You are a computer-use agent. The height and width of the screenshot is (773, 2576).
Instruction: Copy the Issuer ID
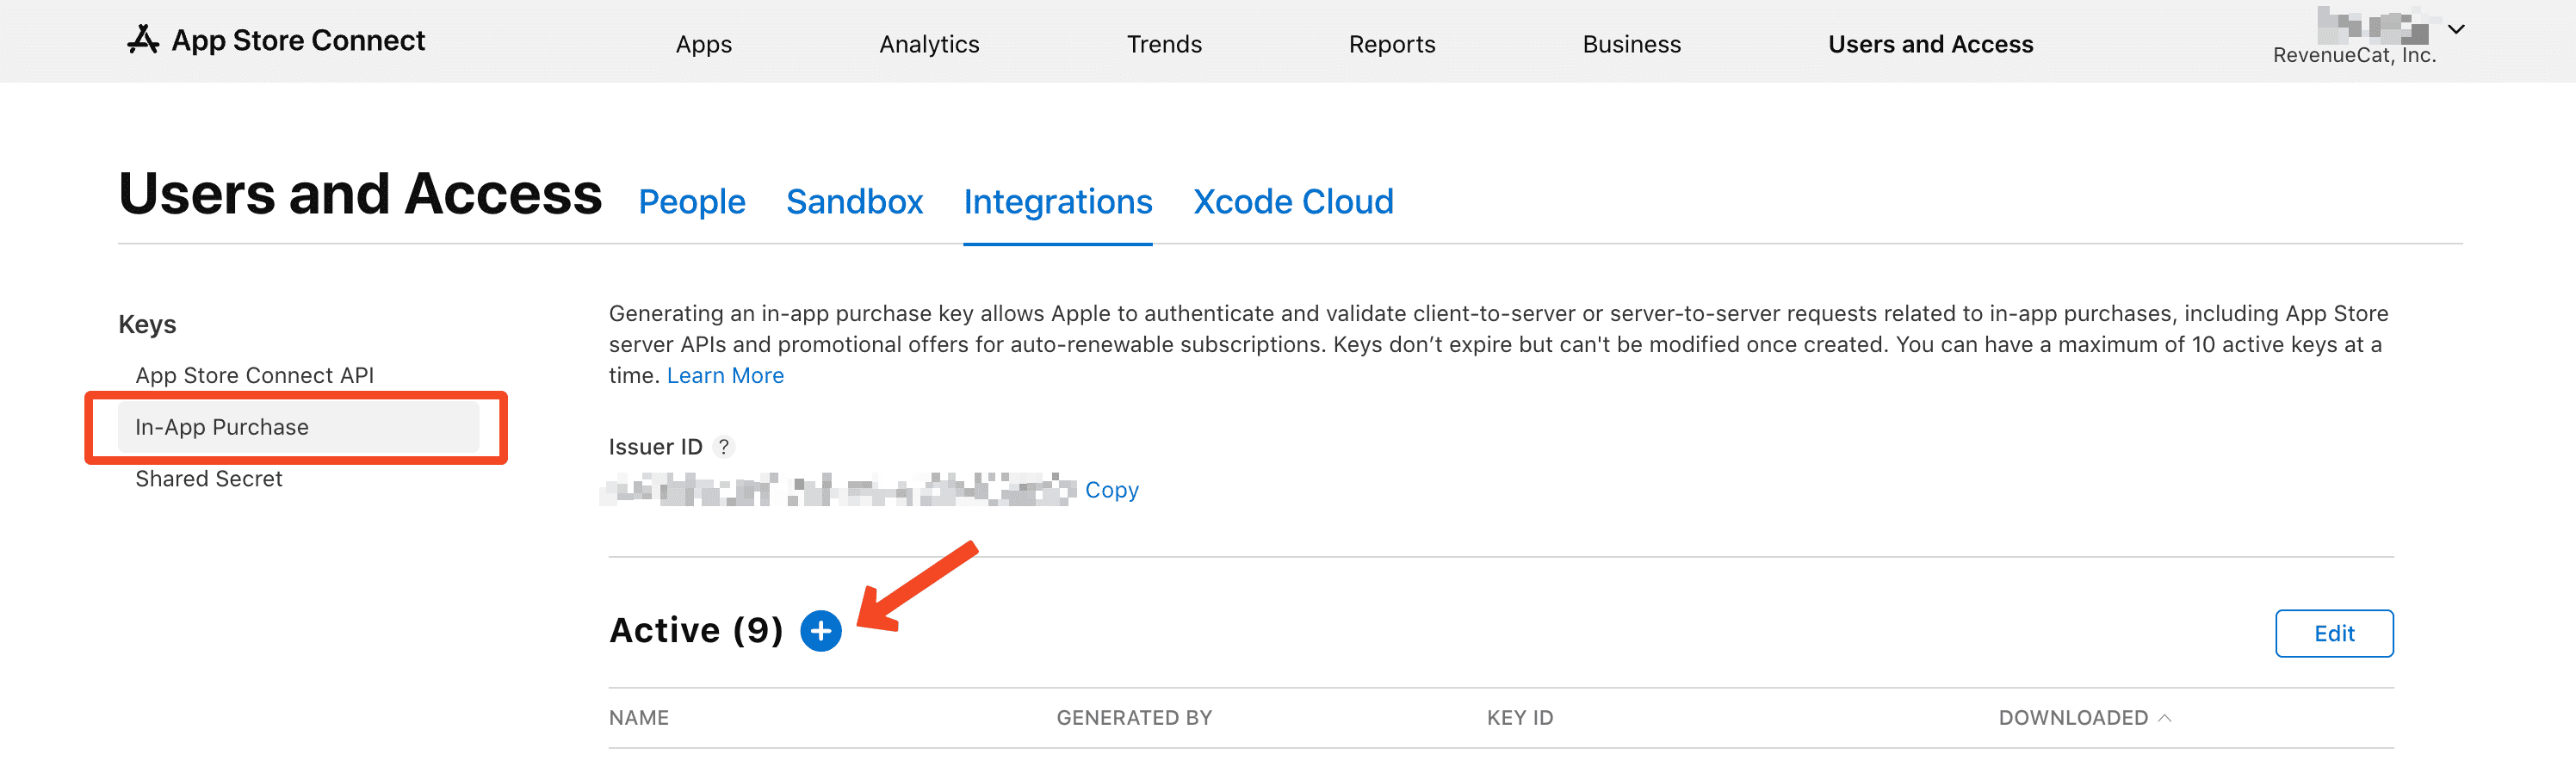[1111, 490]
